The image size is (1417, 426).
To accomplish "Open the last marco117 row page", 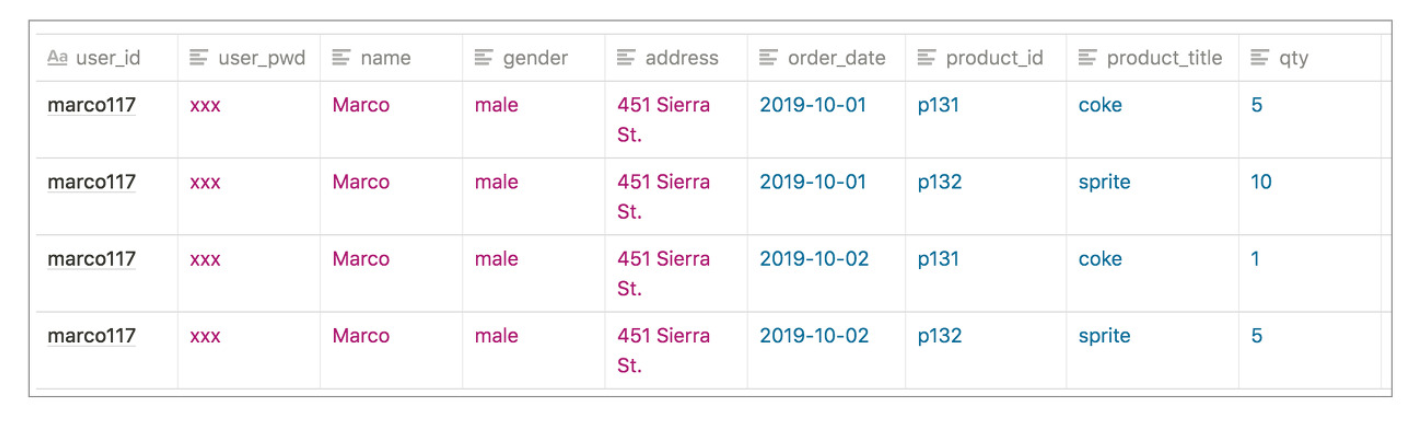I will [92, 336].
